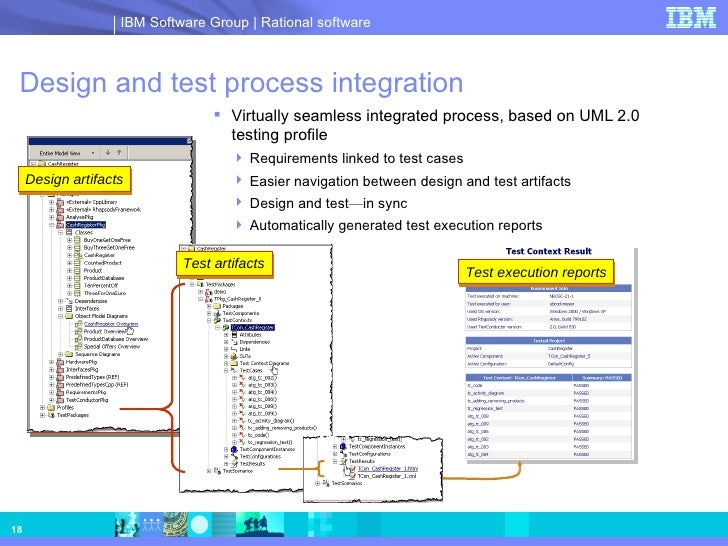Image resolution: width=728 pixels, height=546 pixels.
Task: Click the HardwarePkg package icon
Action: 60,362
